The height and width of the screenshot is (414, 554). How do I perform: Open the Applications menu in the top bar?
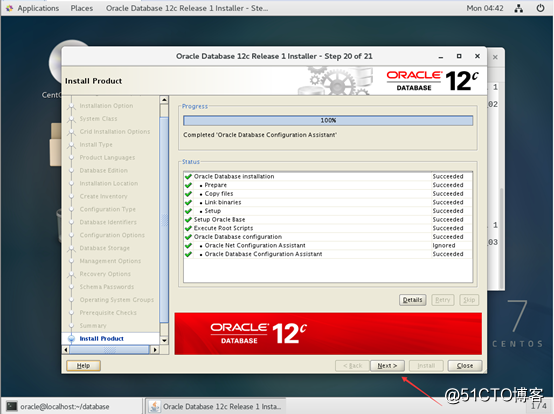38,8
